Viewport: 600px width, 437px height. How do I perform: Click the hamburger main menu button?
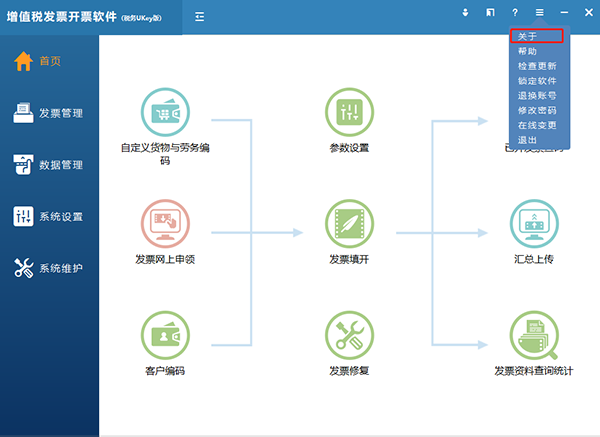pyautogui.click(x=540, y=13)
